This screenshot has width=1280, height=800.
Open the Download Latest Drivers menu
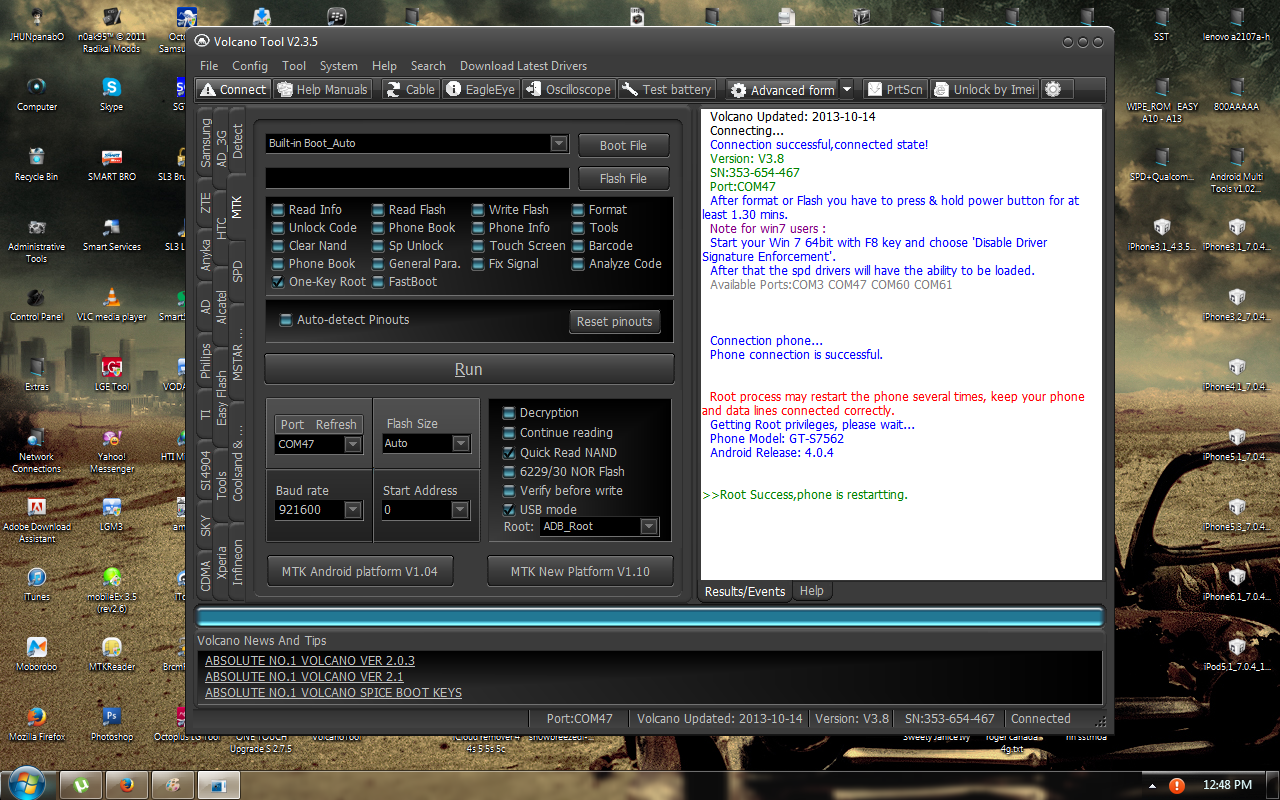[523, 66]
